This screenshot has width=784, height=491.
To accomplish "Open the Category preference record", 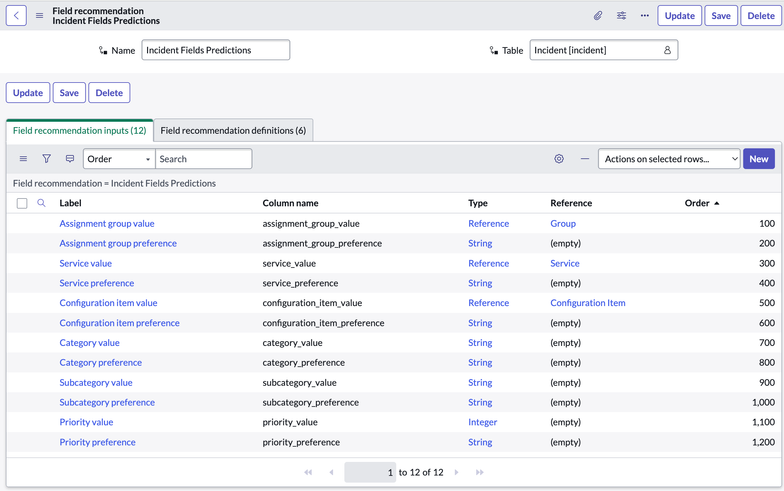I will click(100, 362).
